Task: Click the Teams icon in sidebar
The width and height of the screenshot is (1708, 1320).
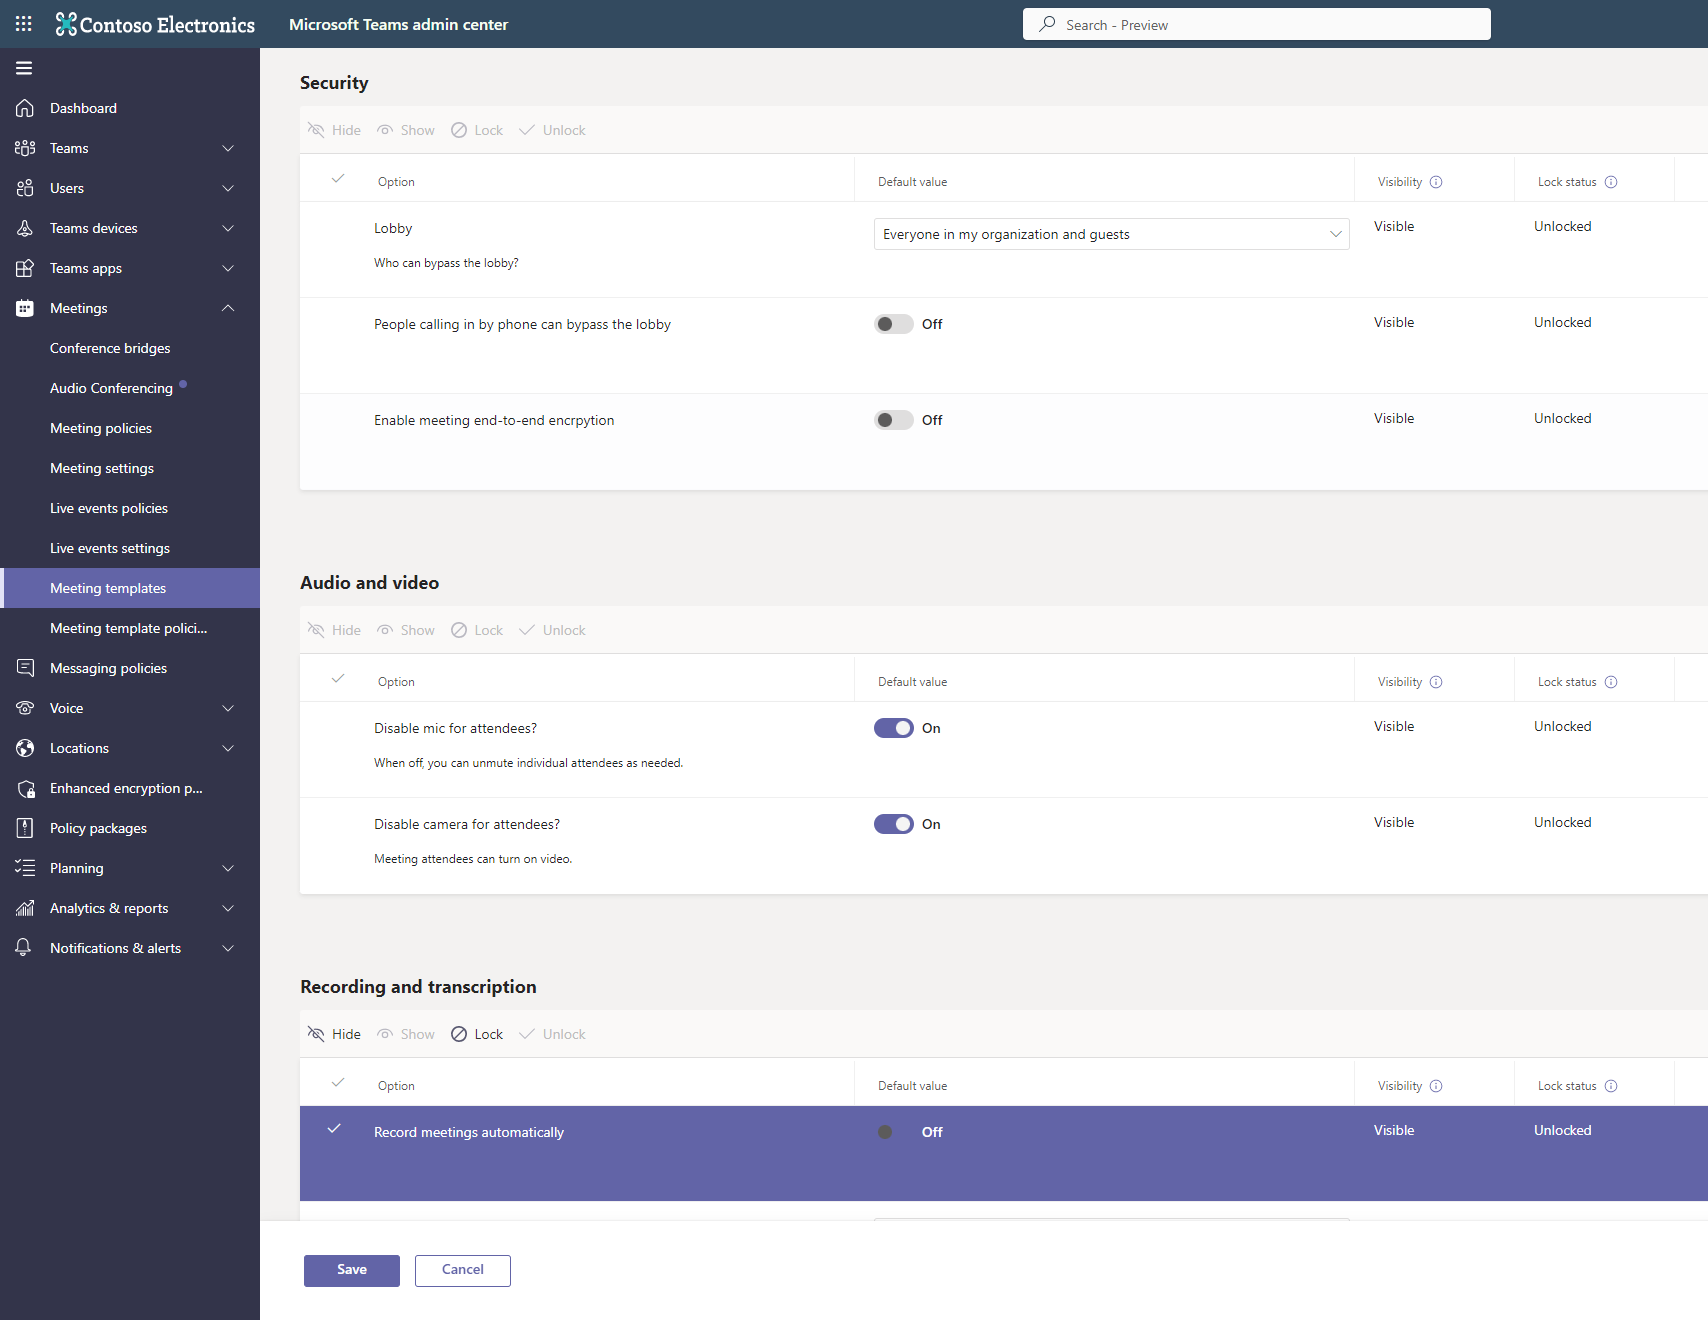Action: click(25, 148)
